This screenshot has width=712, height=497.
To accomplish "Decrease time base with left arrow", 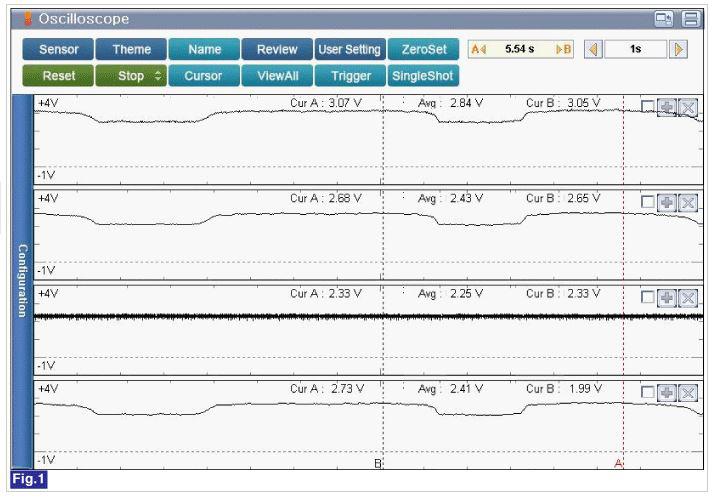I will (x=593, y=49).
